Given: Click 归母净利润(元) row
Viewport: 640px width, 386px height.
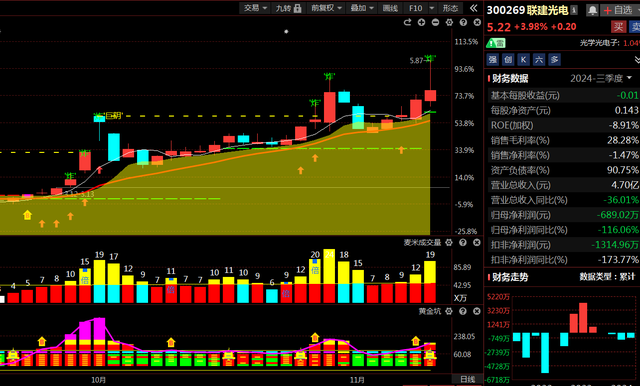Looking at the screenshot, I should click(x=563, y=215).
